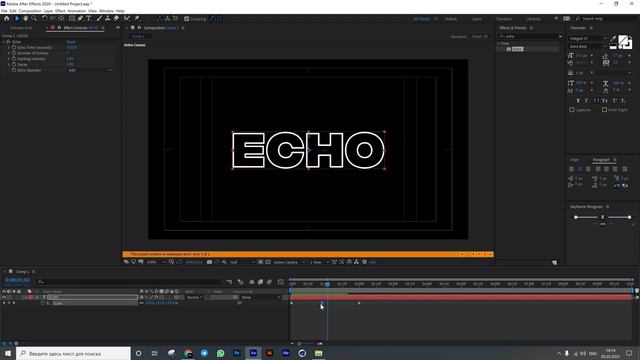The width and height of the screenshot is (640, 360).
Task: Select the Echo effect in Effects & Presets
Action: [x=517, y=49]
